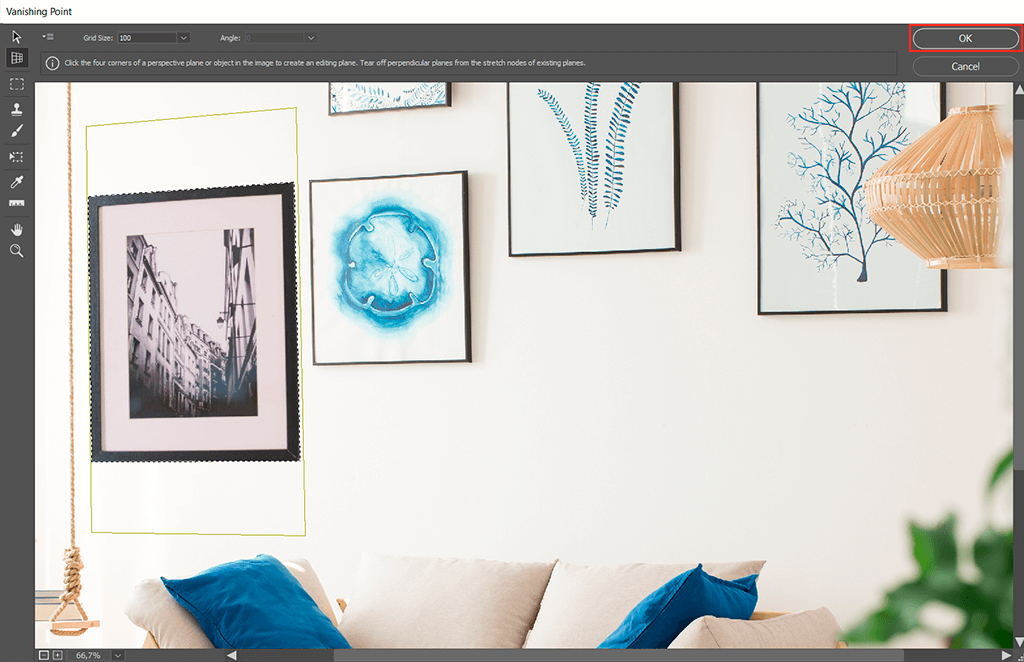1024x662 pixels.
Task: Click the horizontal scrollbar left arrow
Action: point(232,655)
